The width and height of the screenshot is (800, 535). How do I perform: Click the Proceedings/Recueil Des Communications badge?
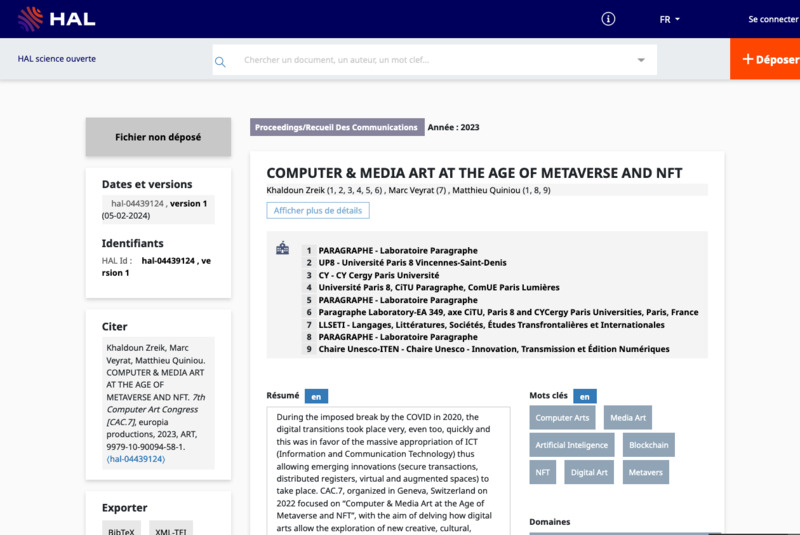(x=336, y=128)
